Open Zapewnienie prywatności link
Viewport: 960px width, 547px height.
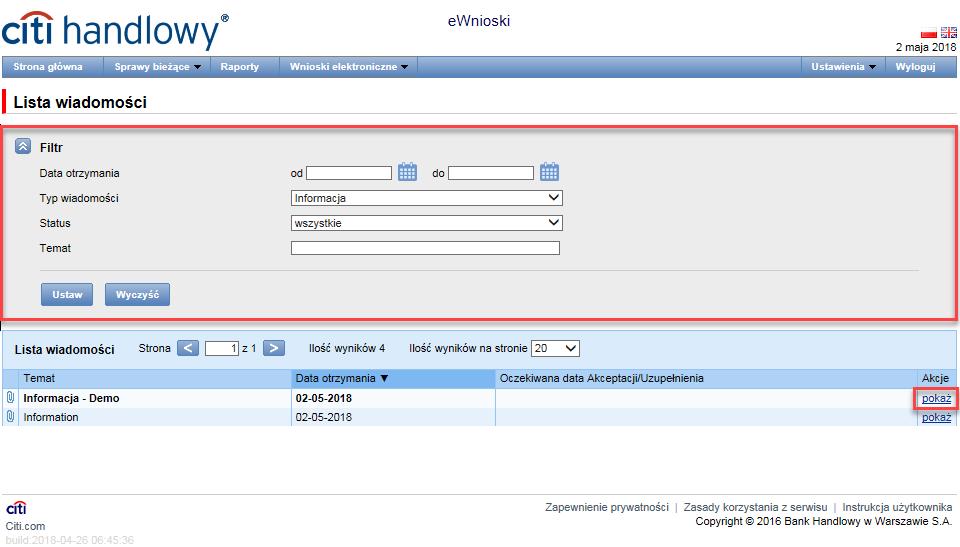click(607, 507)
